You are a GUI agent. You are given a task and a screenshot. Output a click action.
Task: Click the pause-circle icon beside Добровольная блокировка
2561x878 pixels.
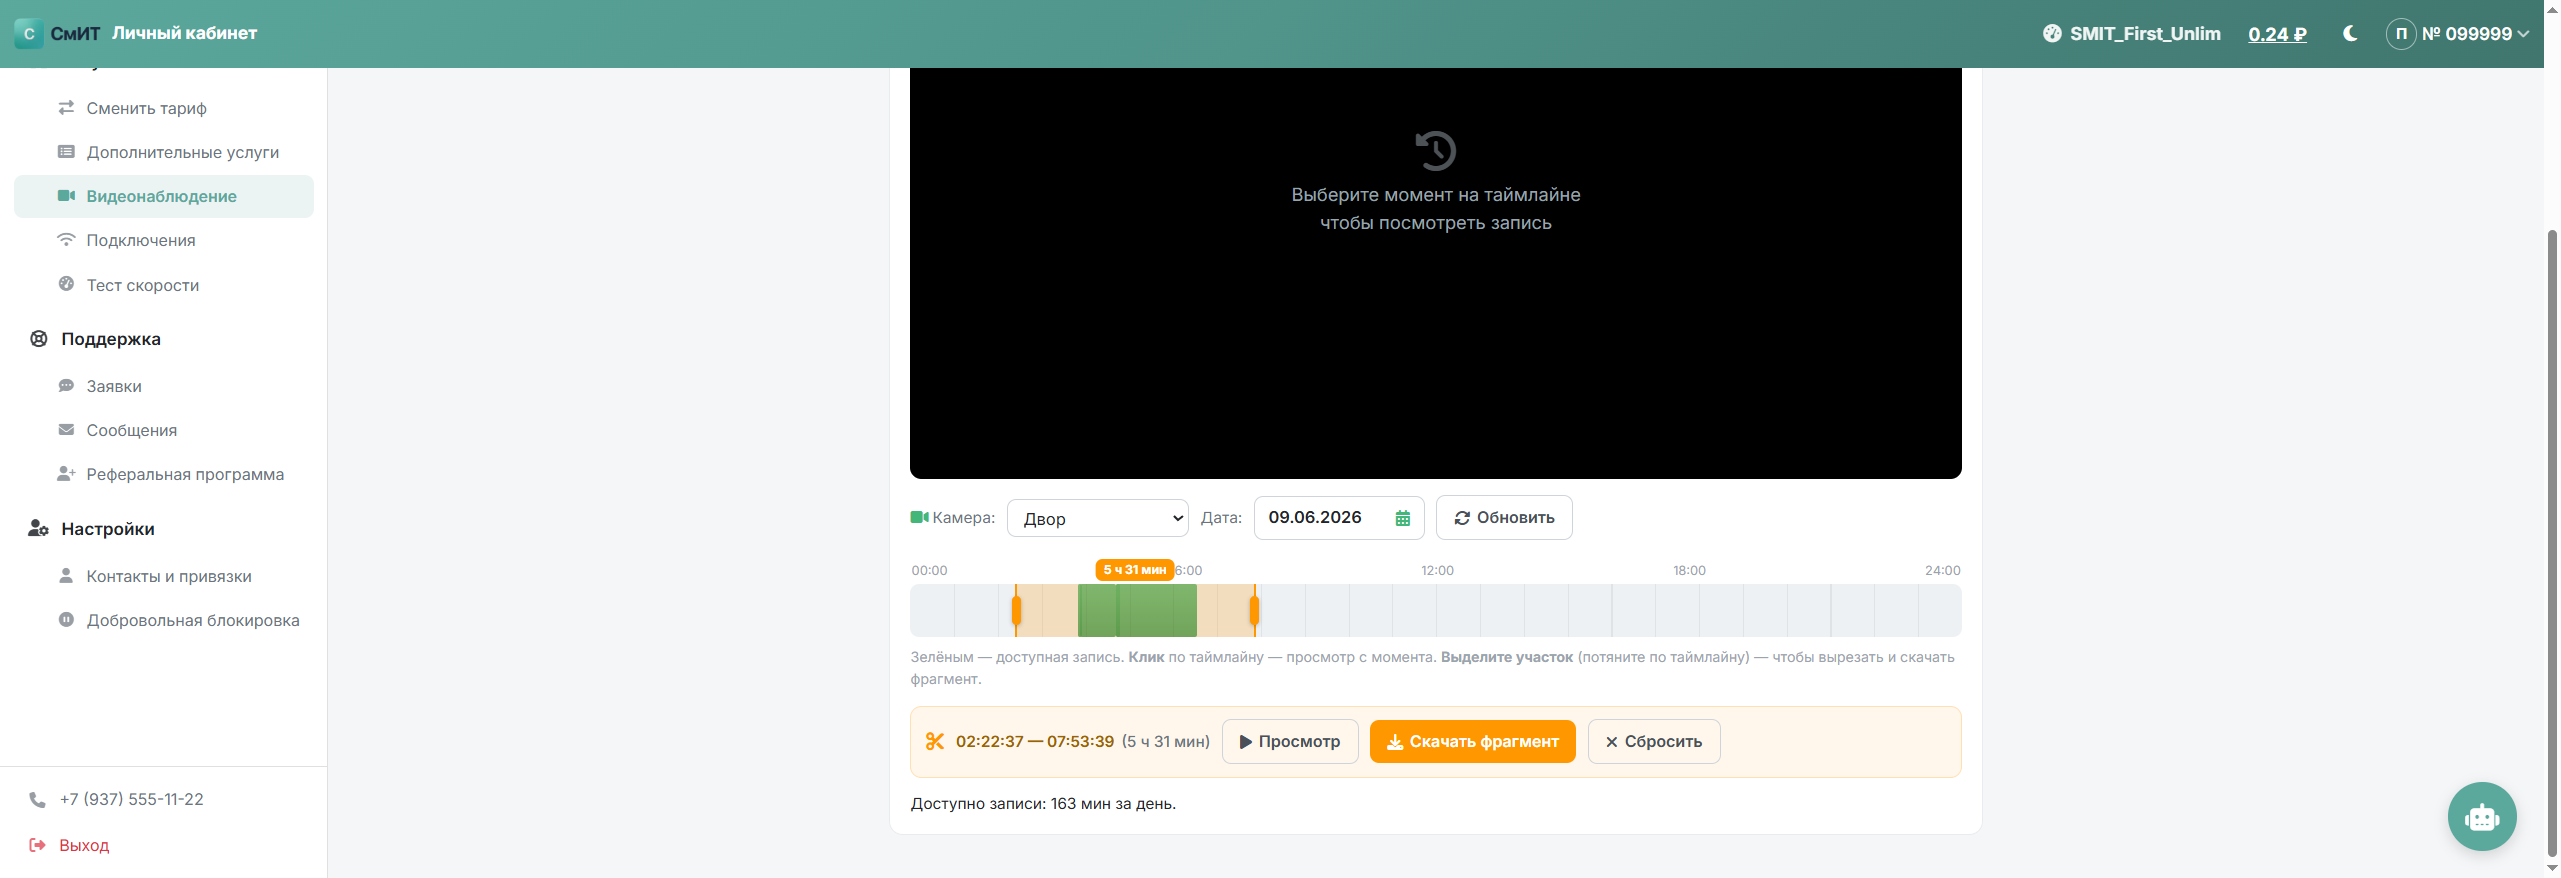coord(66,620)
